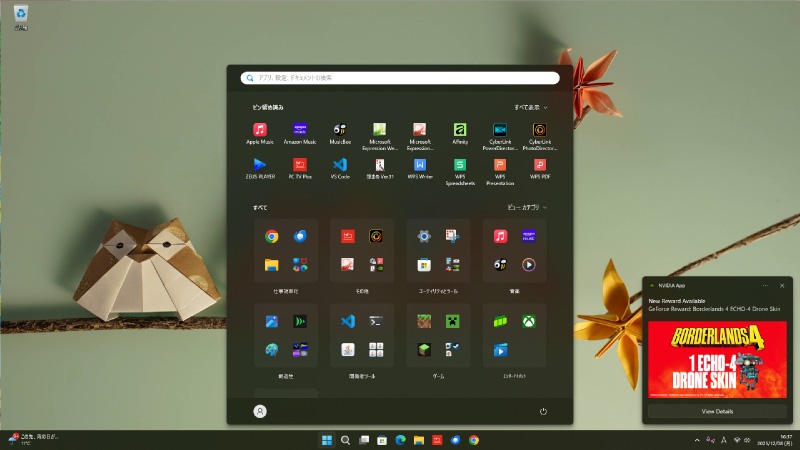
Task: Expand すべて表示 to show all pinned apps
Action: (x=530, y=106)
